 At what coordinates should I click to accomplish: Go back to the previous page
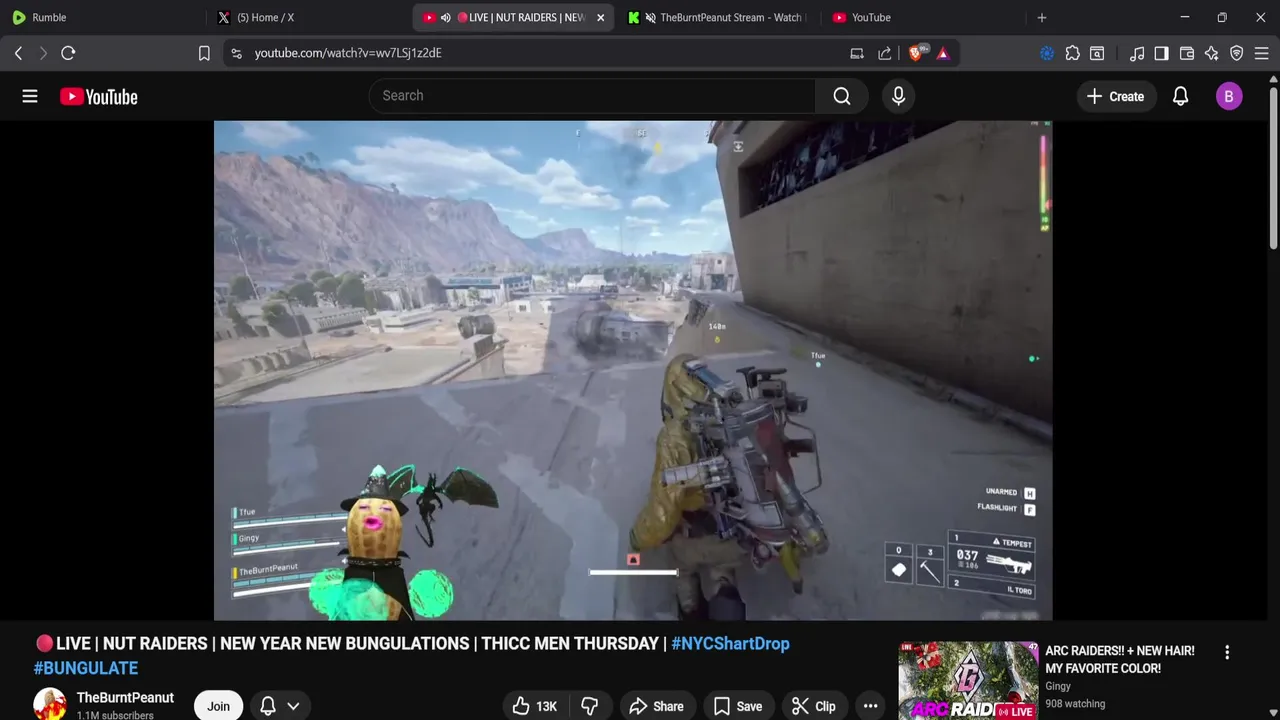click(x=18, y=53)
